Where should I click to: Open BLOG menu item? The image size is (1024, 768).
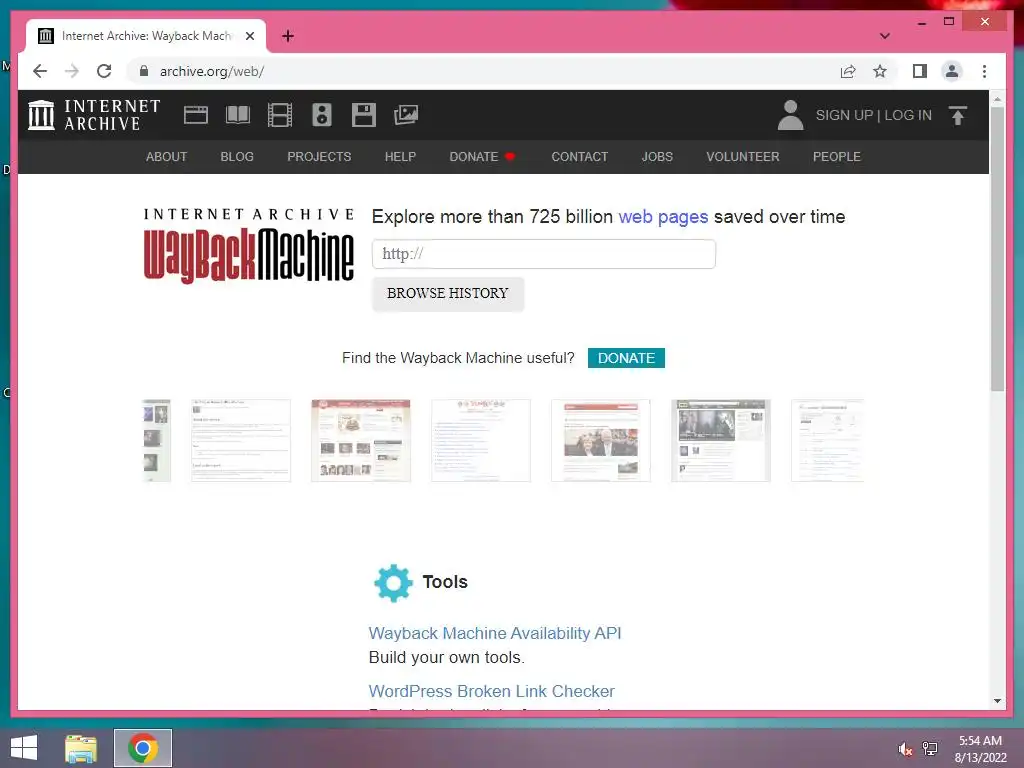(x=237, y=157)
